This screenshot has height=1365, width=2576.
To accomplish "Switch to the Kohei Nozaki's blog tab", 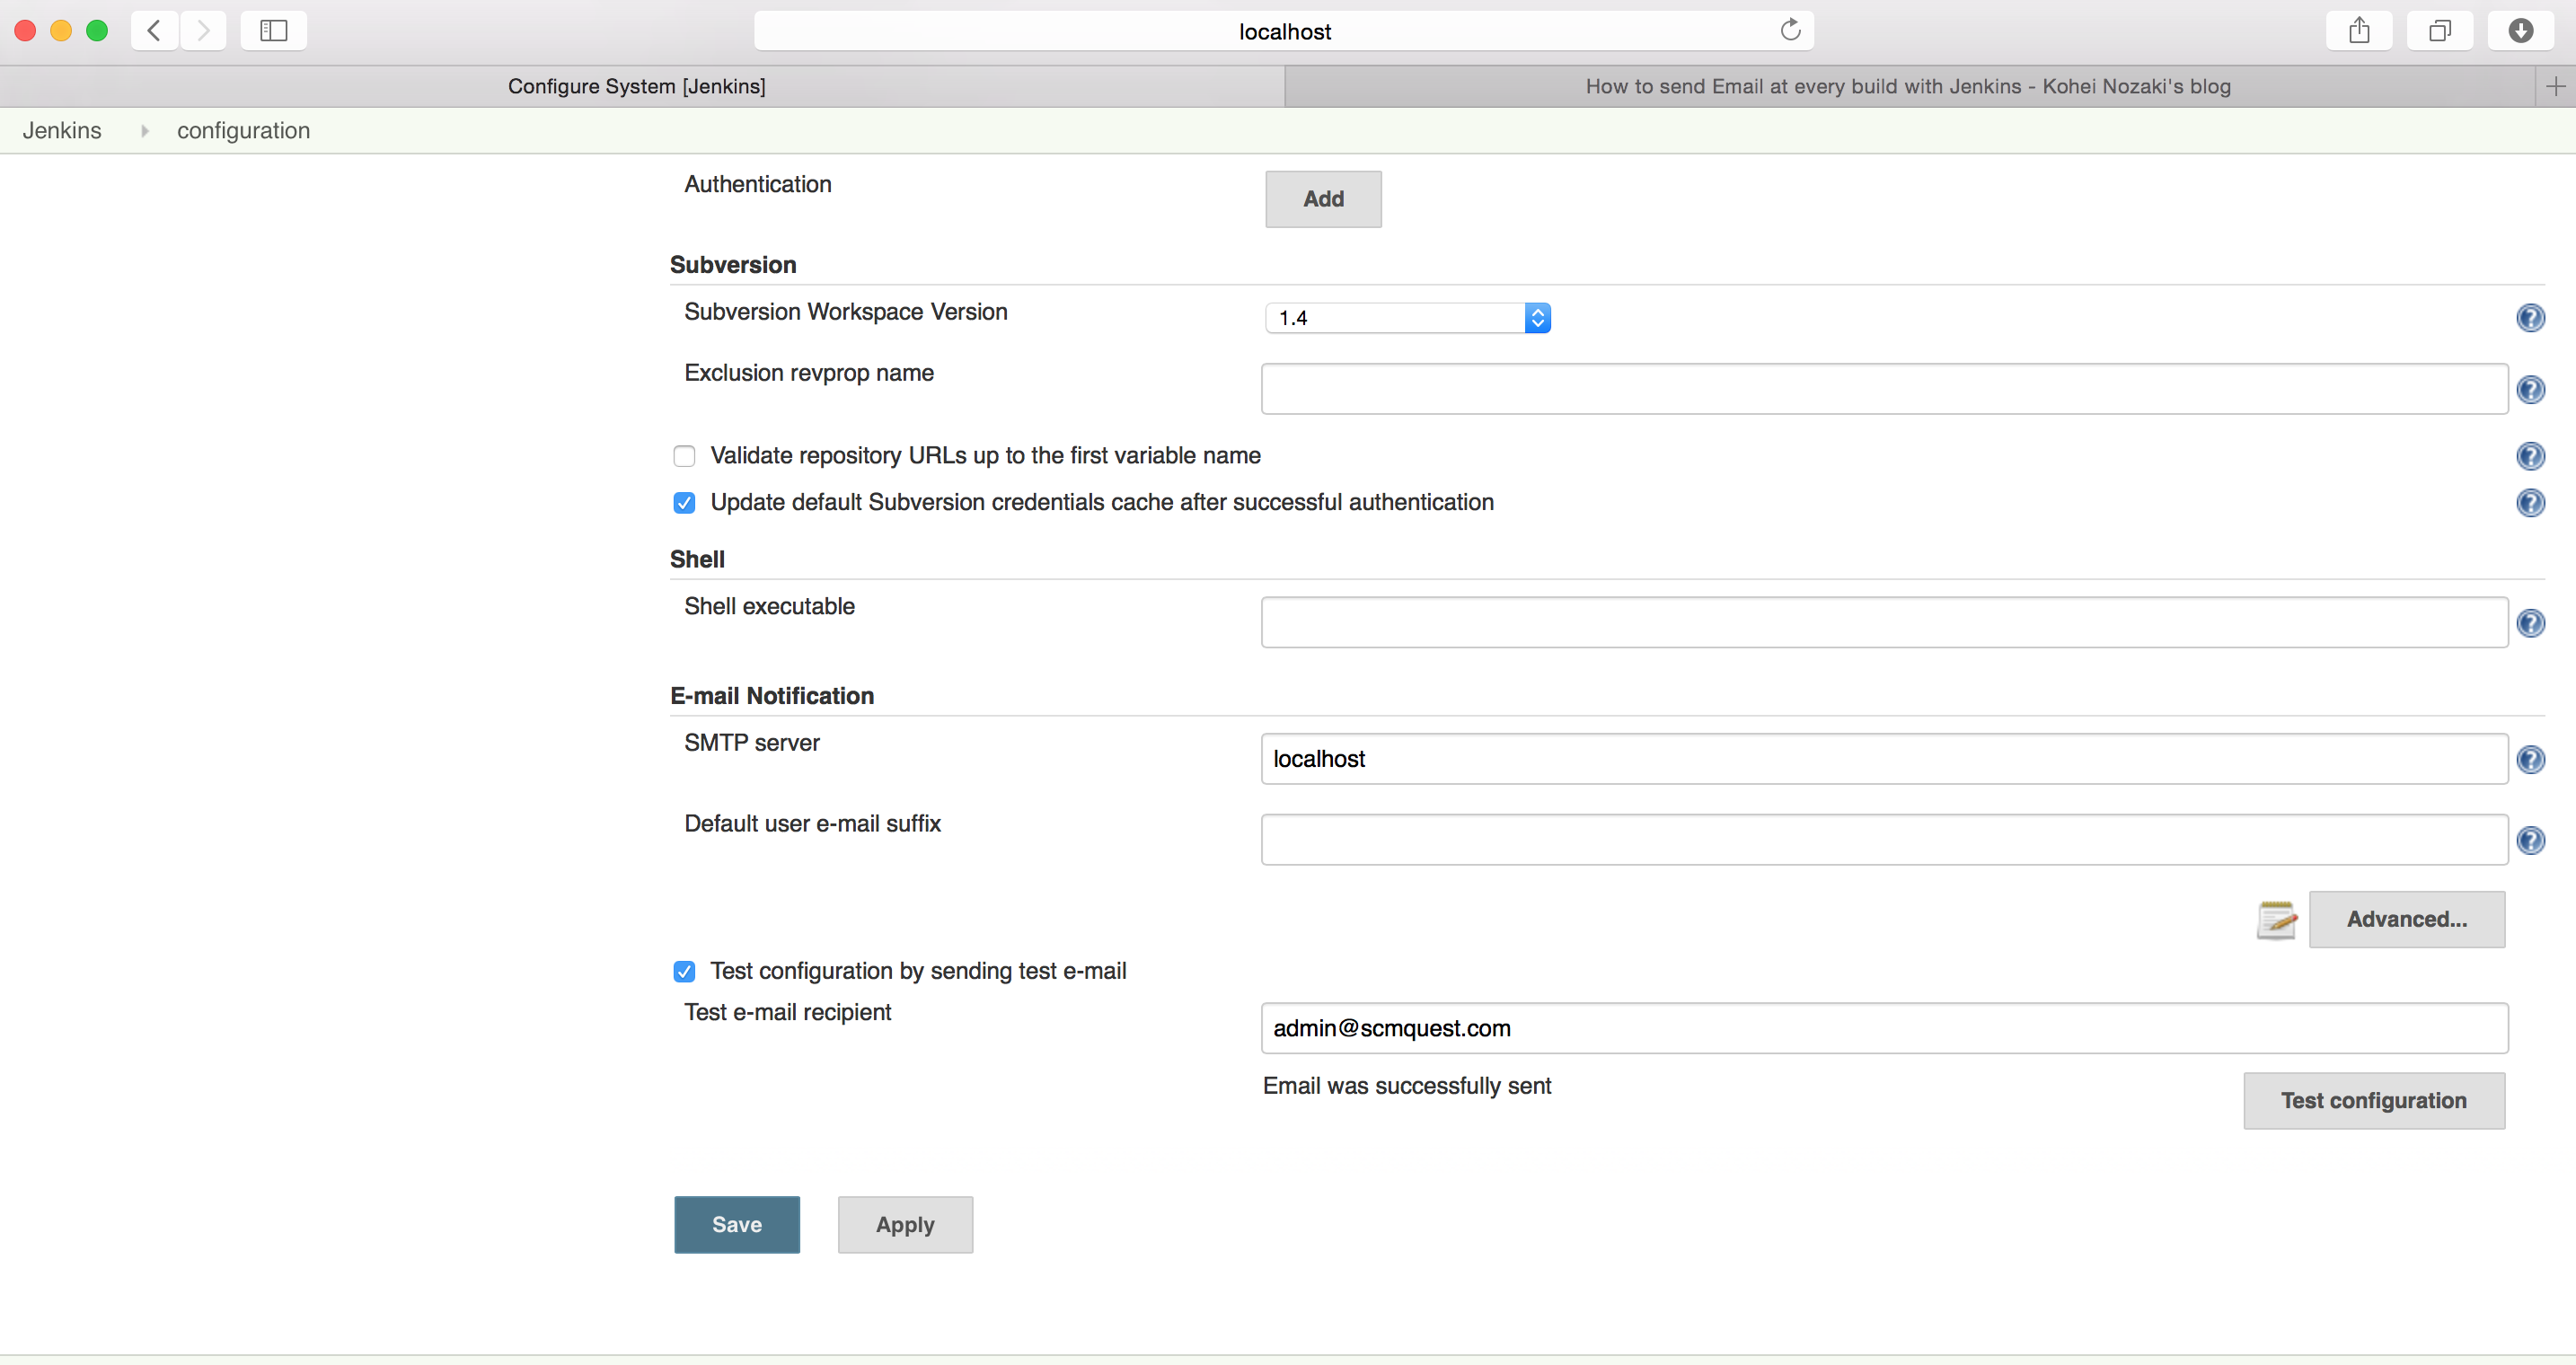I will point(1908,86).
